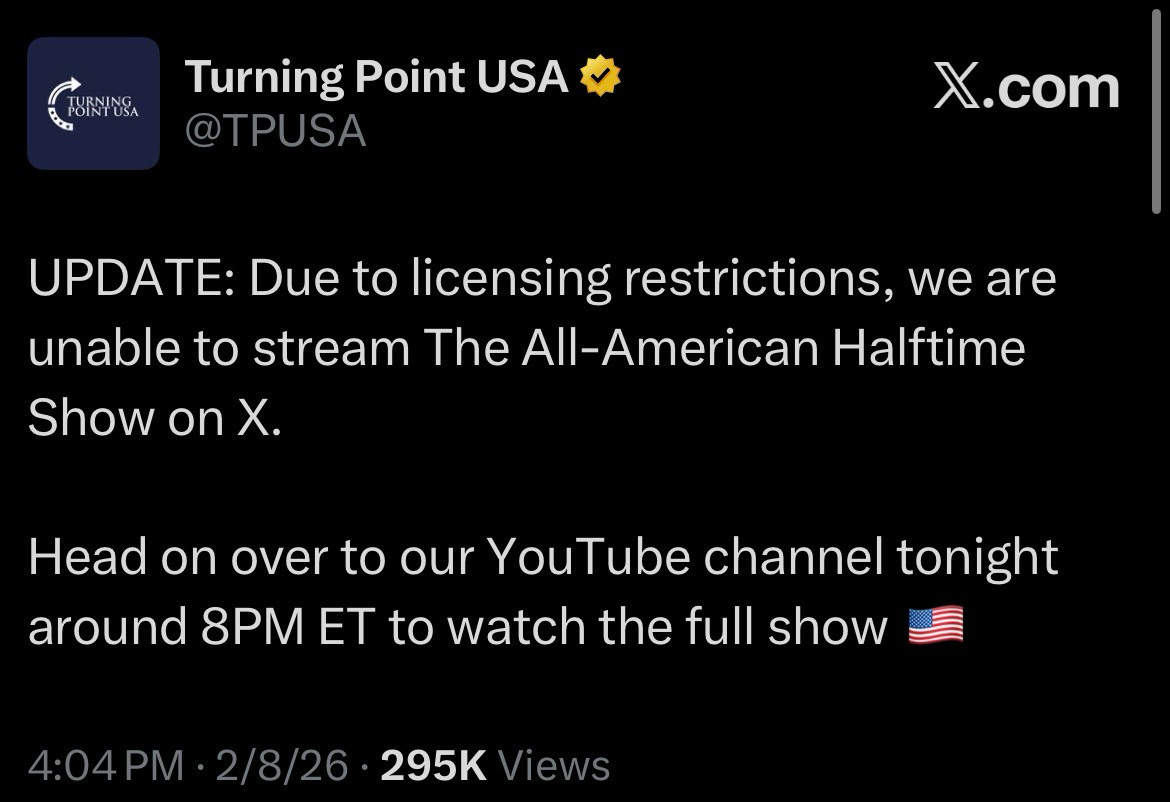1170x802 pixels.
Task: Open the Turning Point USA profile avatar
Action: tap(93, 103)
